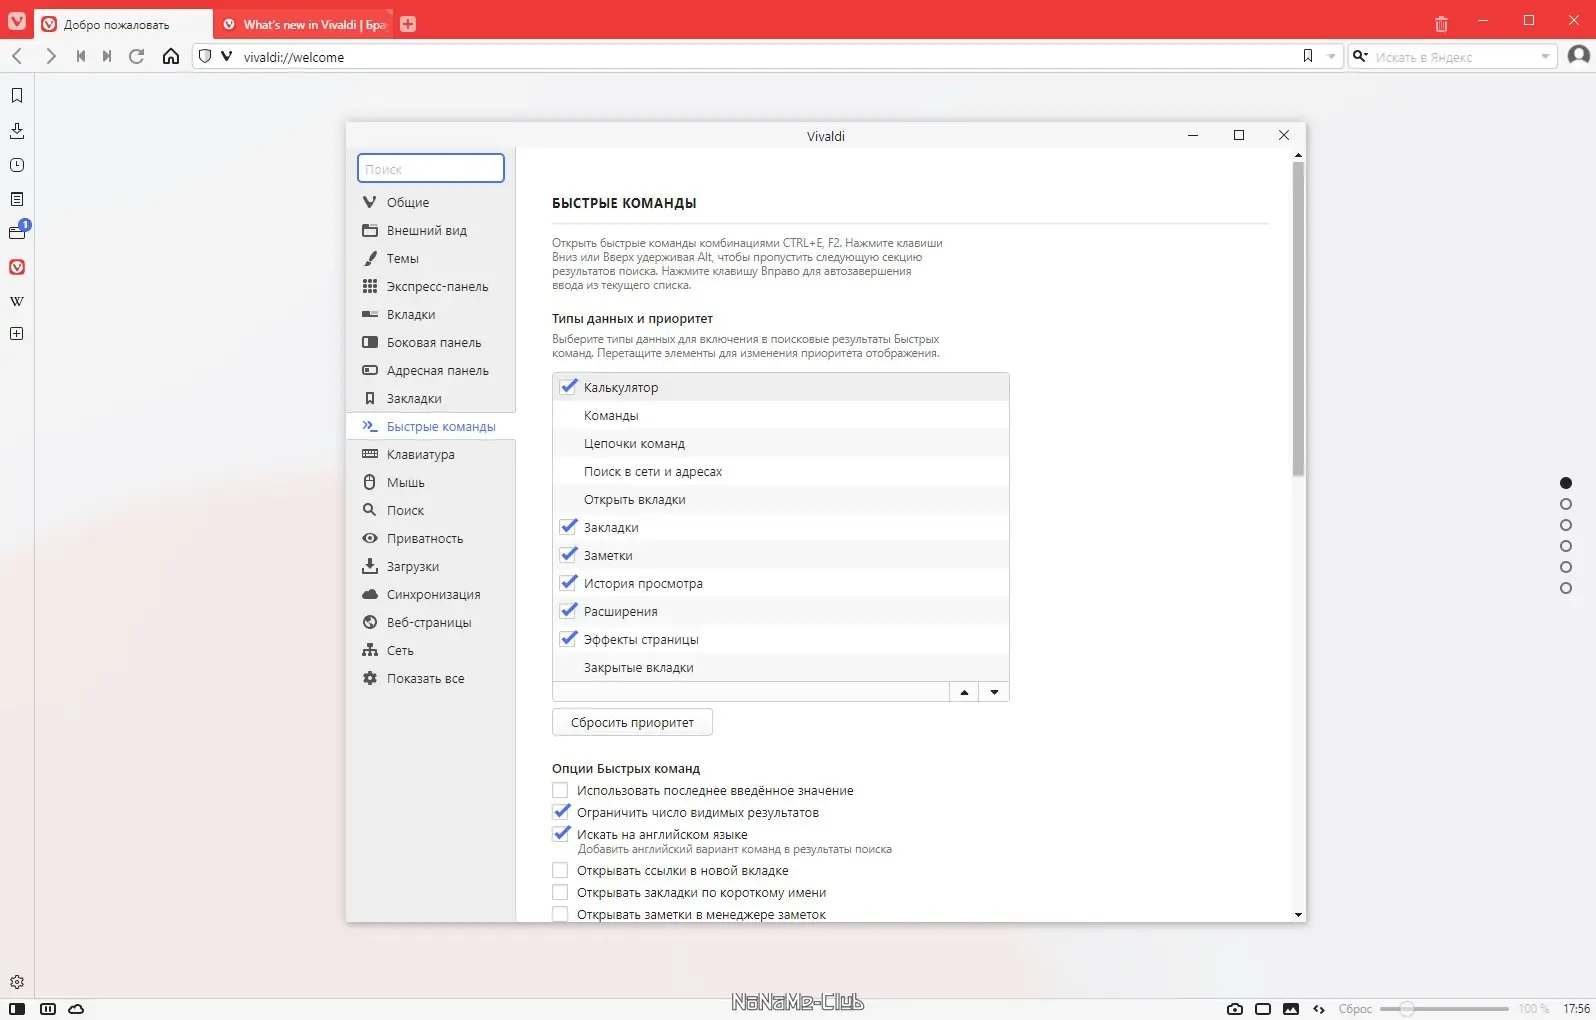The image size is (1596, 1020).
Task: Open a new tab with the plus button
Action: [x=408, y=24]
